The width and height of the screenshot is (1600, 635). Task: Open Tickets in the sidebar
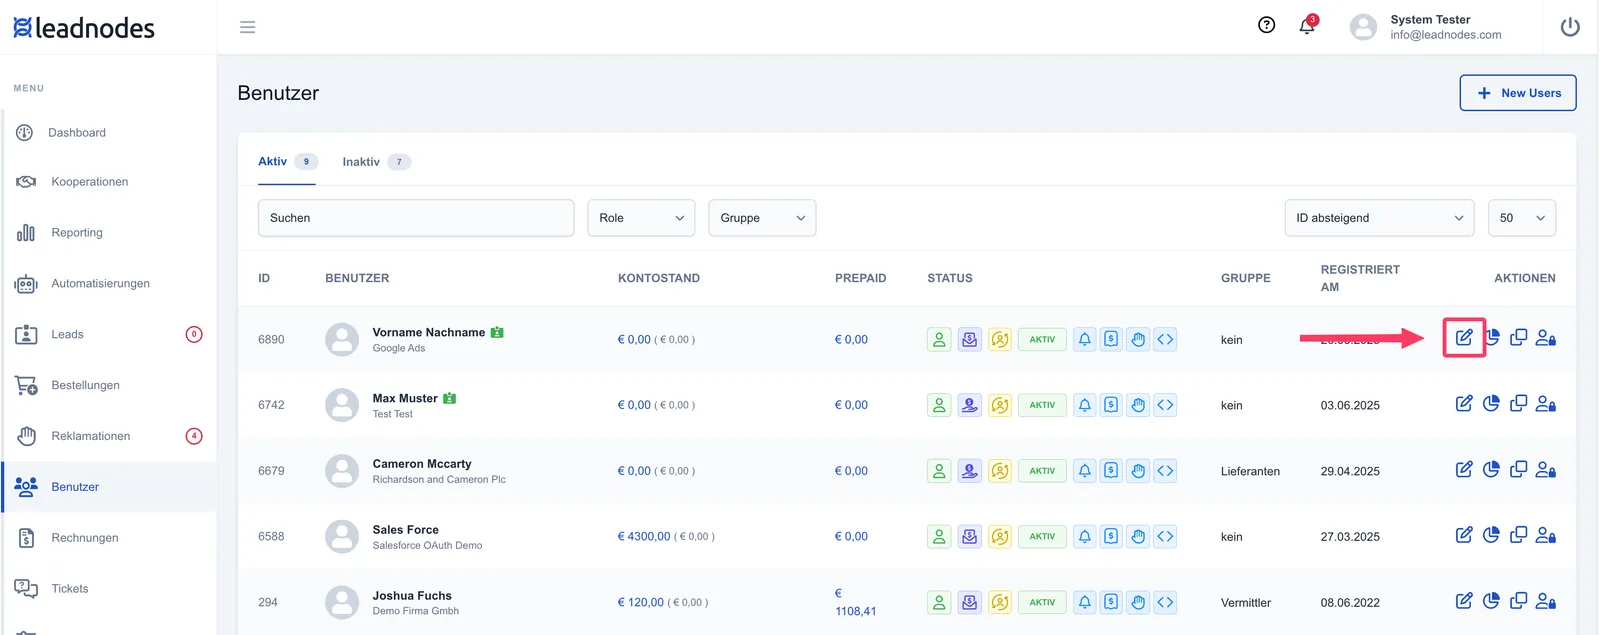tap(70, 589)
